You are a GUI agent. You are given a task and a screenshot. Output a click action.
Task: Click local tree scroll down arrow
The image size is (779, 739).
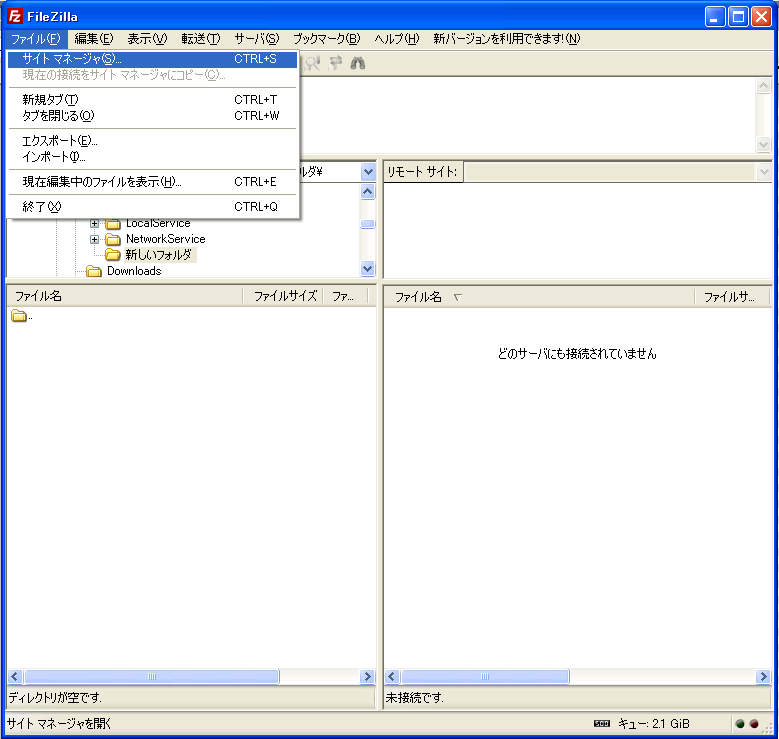coord(368,269)
